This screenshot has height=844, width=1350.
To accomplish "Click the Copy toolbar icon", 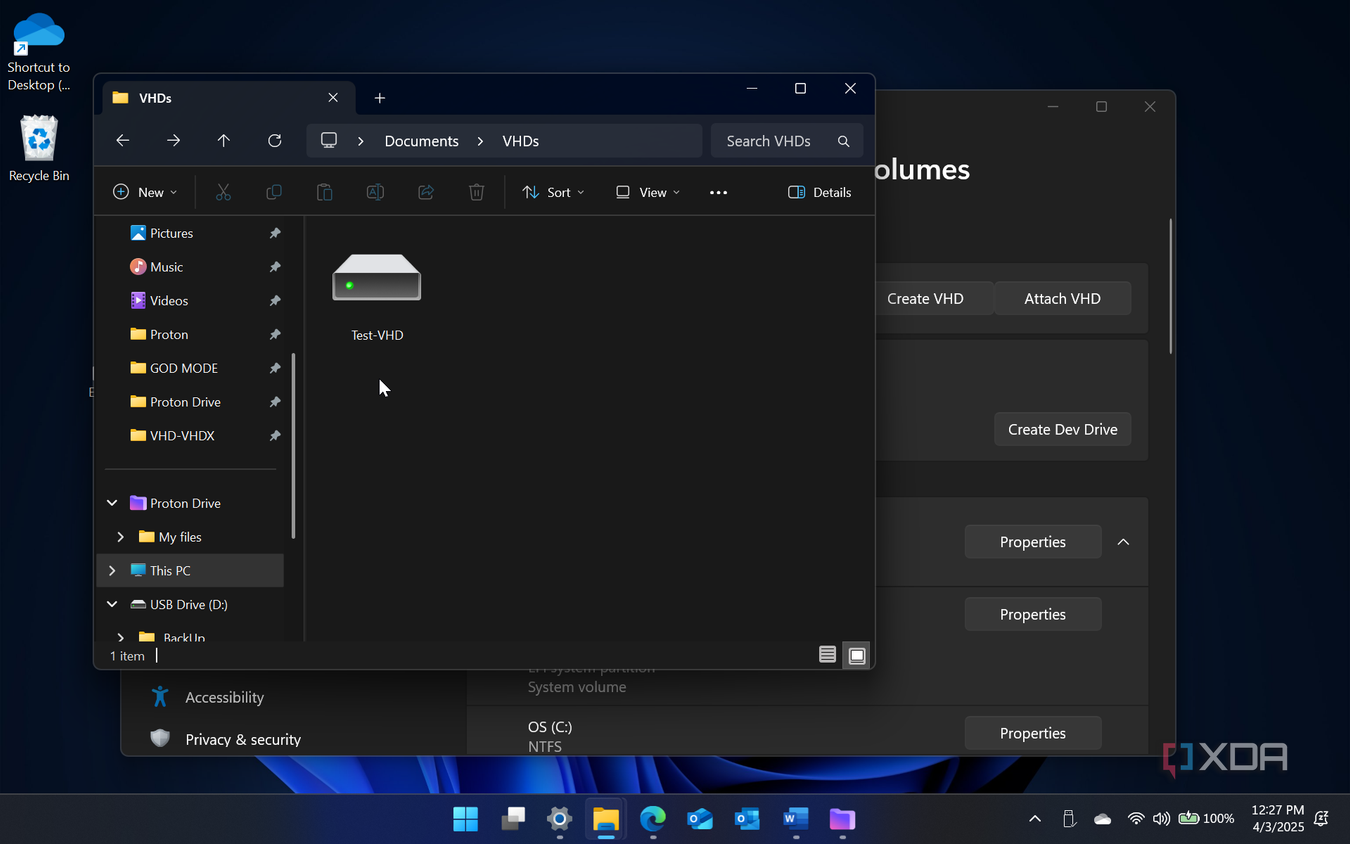I will click(x=274, y=192).
